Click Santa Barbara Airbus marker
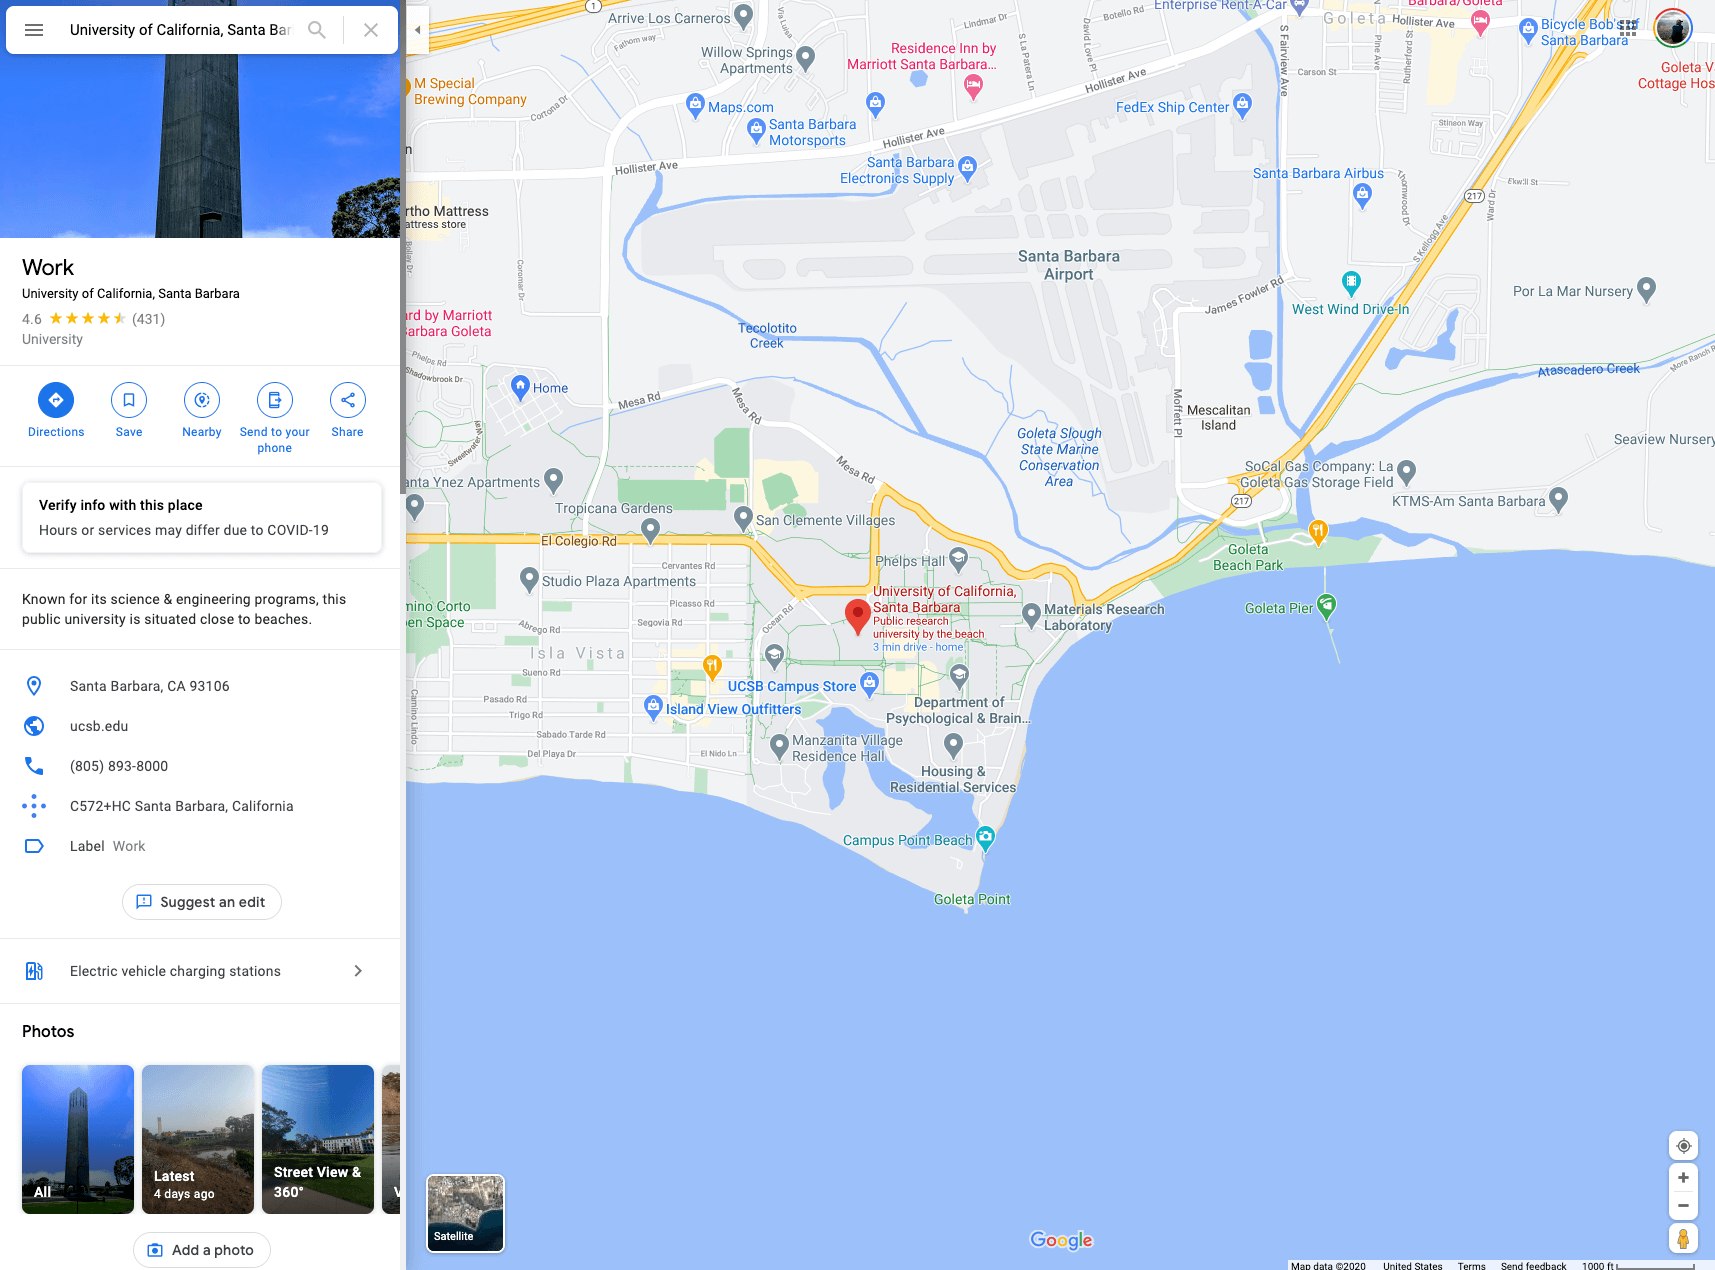Screen dimensions: 1715x1270 (1362, 196)
